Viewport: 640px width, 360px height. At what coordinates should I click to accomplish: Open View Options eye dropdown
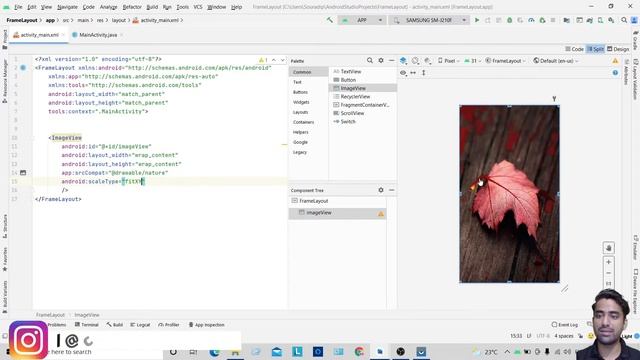[403, 73]
